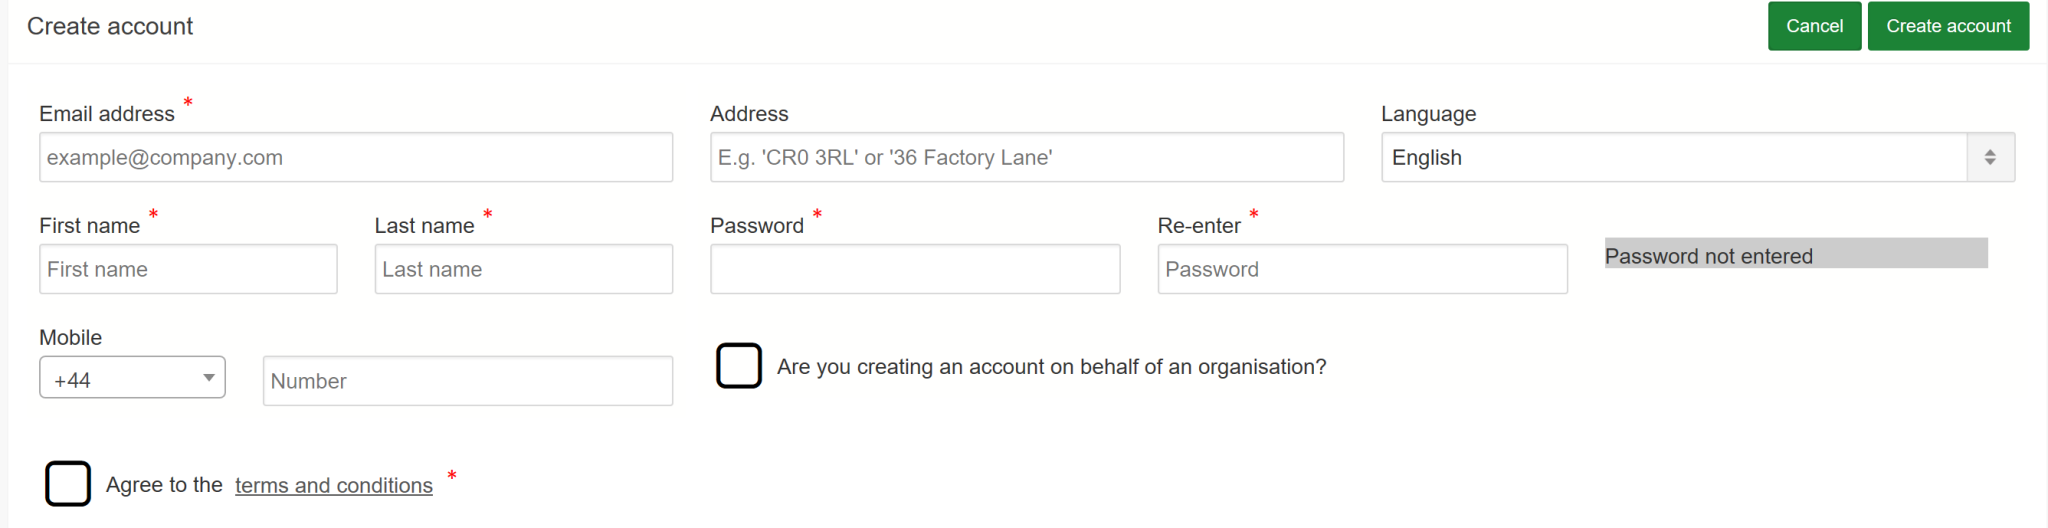2048x528 pixels.
Task: Click the arrow on the +44 selector
Action: (x=209, y=378)
